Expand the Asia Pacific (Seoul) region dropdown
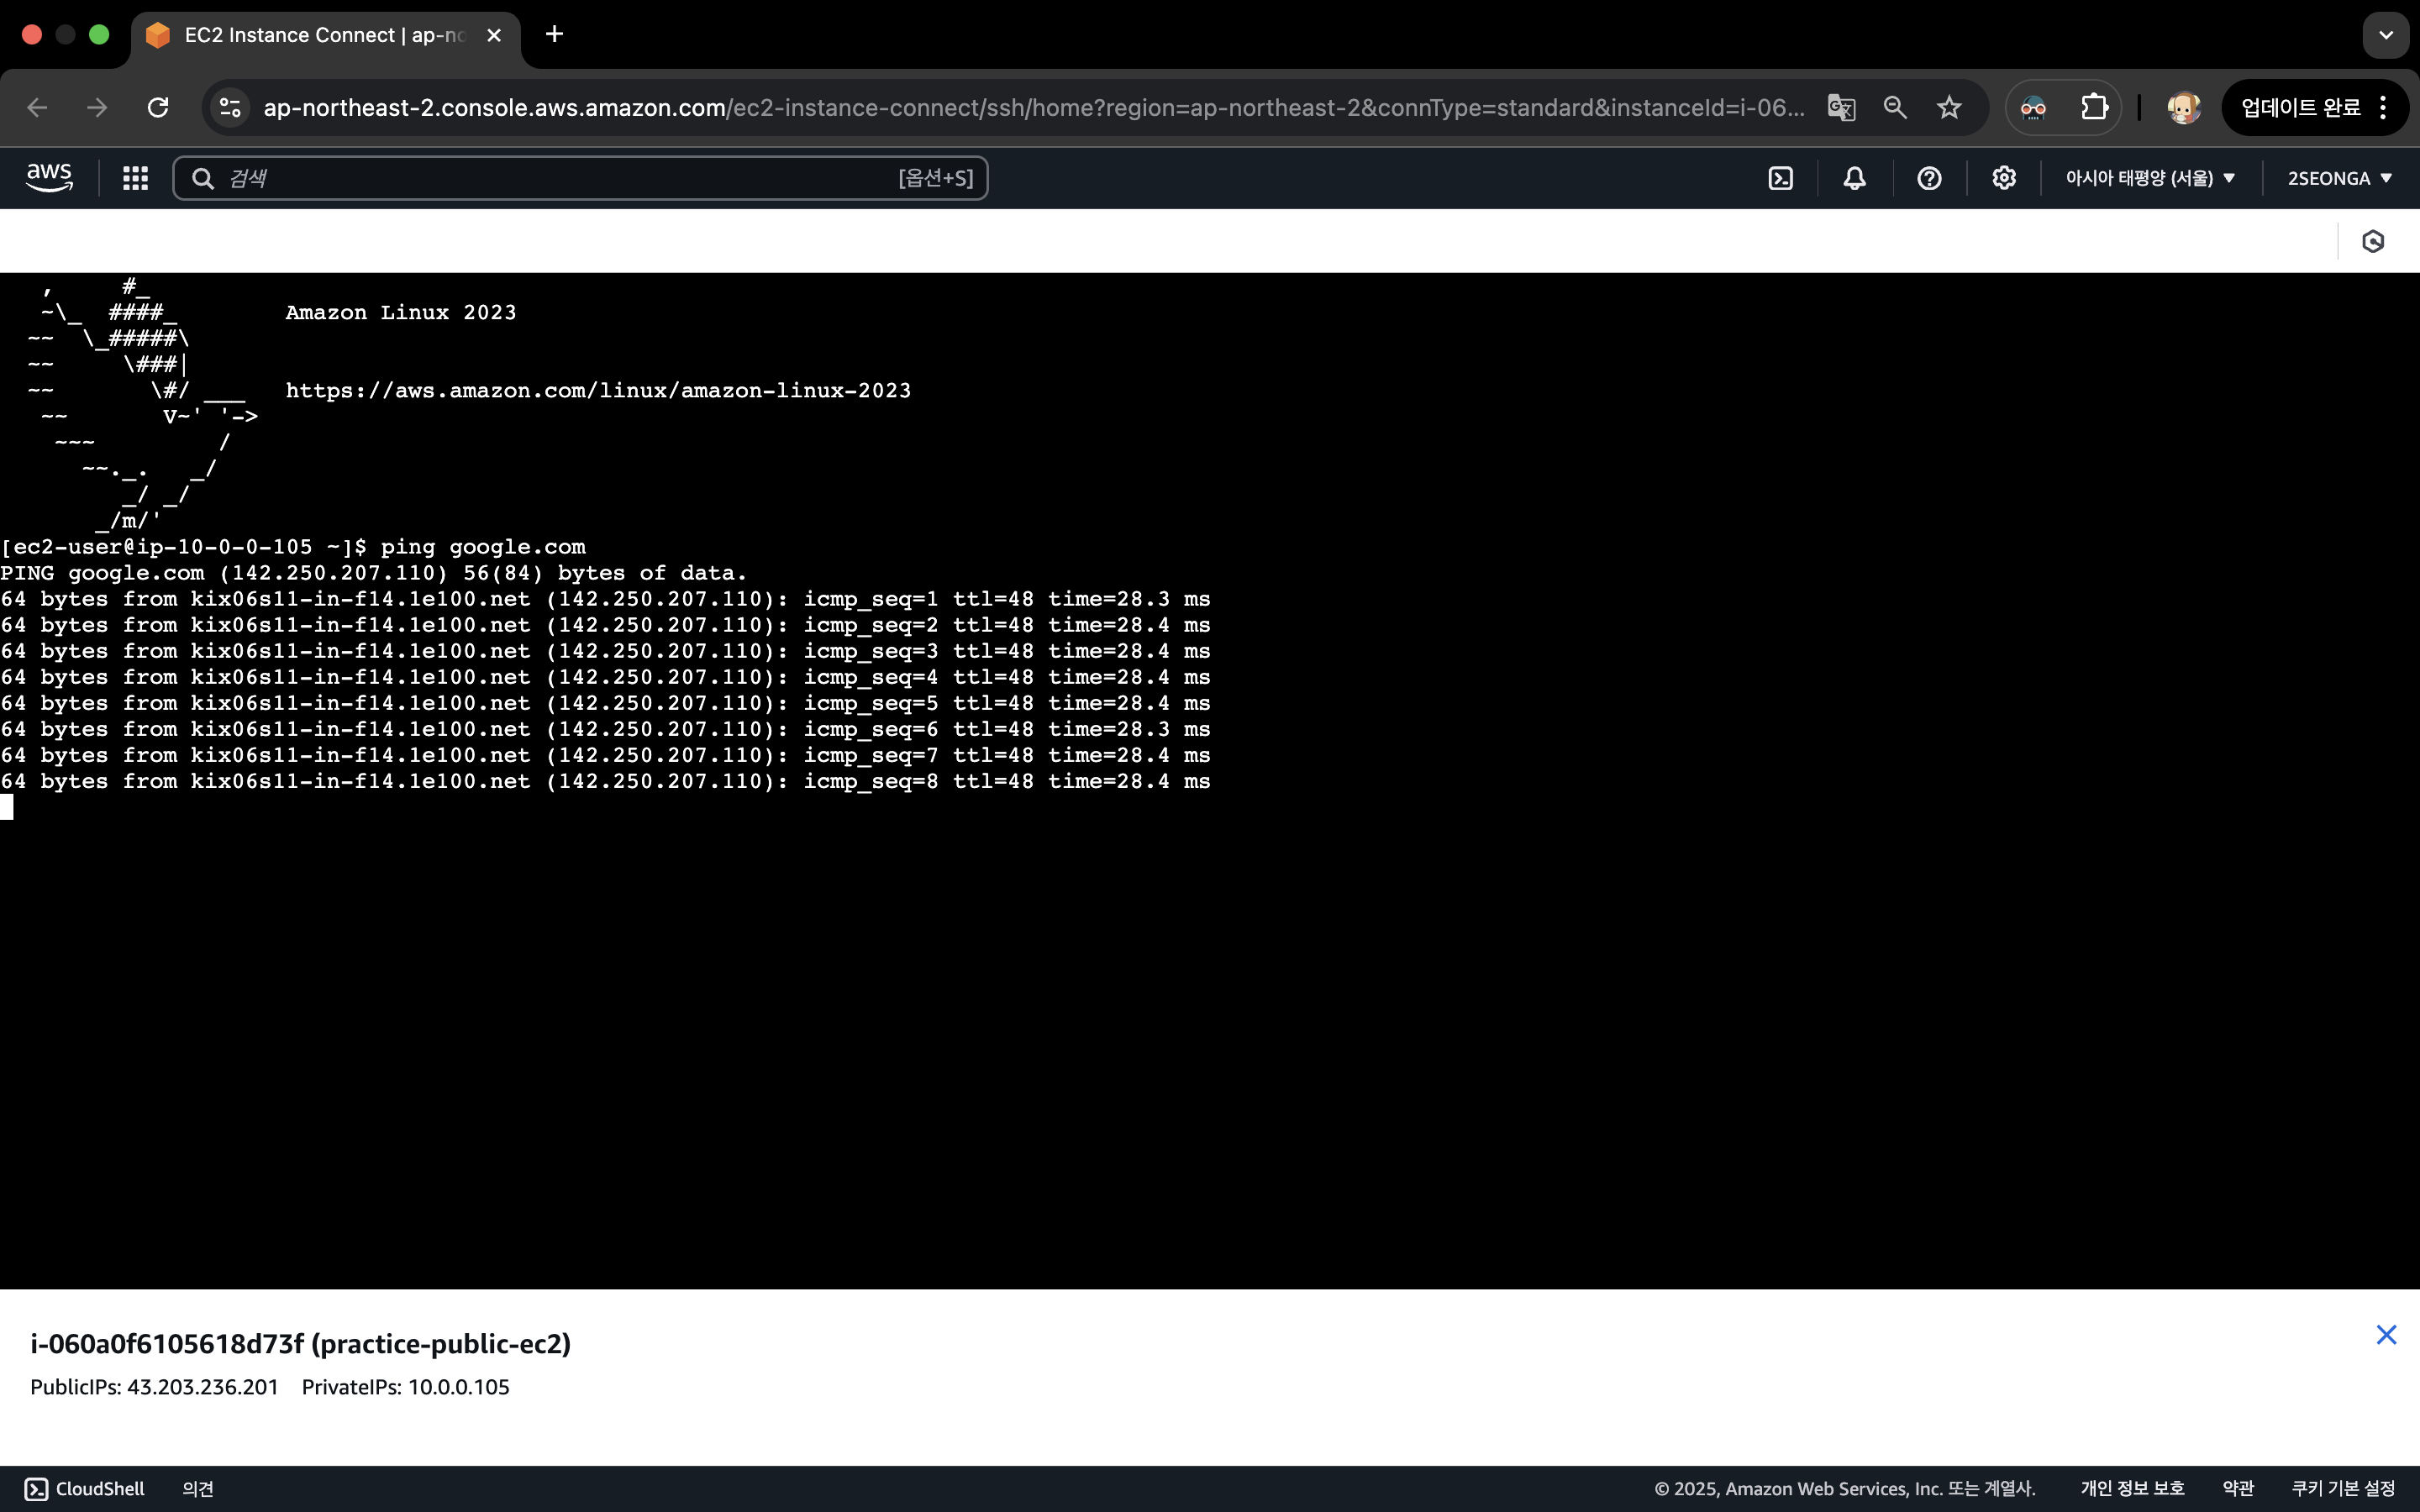The height and width of the screenshot is (1512, 2420). (x=2150, y=178)
